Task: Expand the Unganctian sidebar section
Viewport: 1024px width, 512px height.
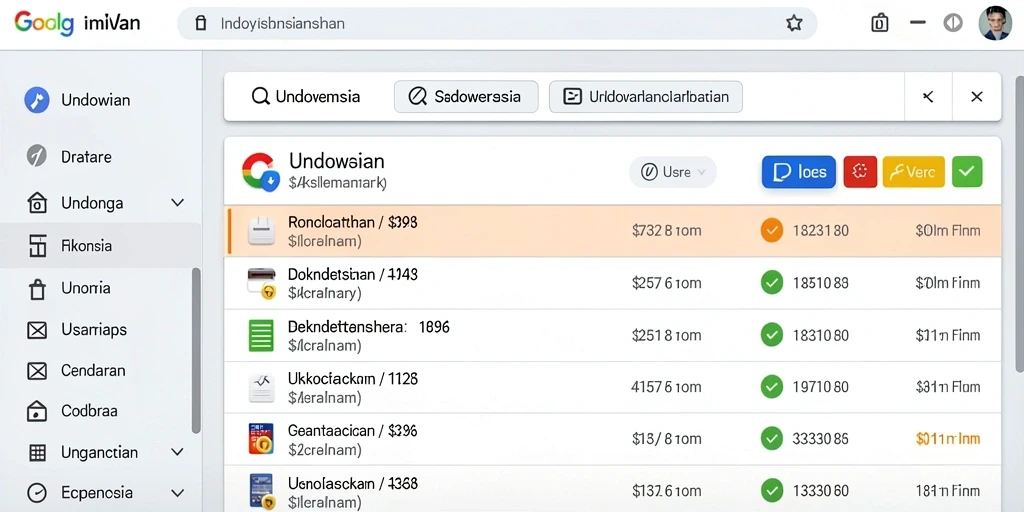Action: coord(177,452)
